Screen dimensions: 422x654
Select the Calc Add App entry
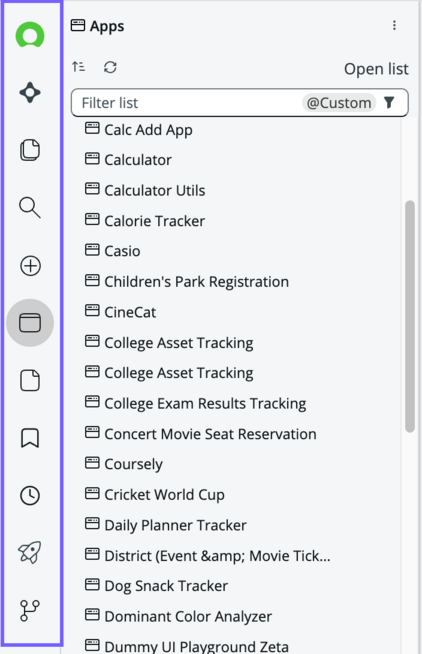point(148,130)
